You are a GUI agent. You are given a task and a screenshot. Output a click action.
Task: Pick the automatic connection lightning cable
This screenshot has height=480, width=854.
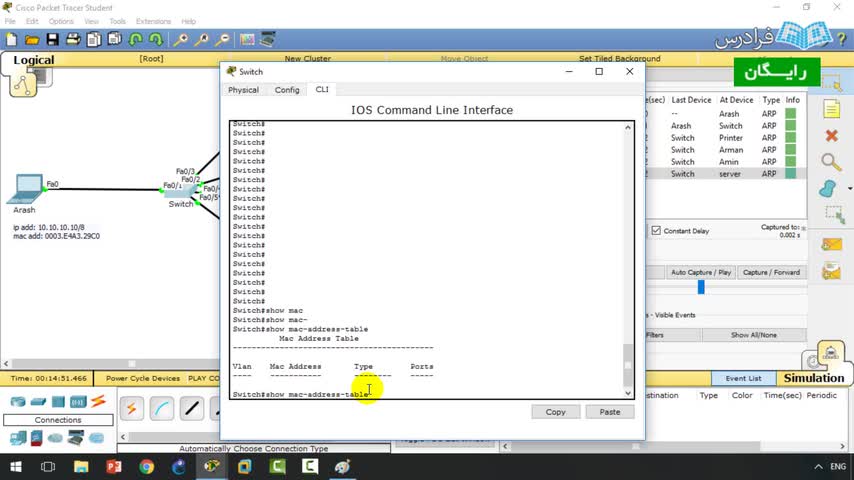point(132,409)
